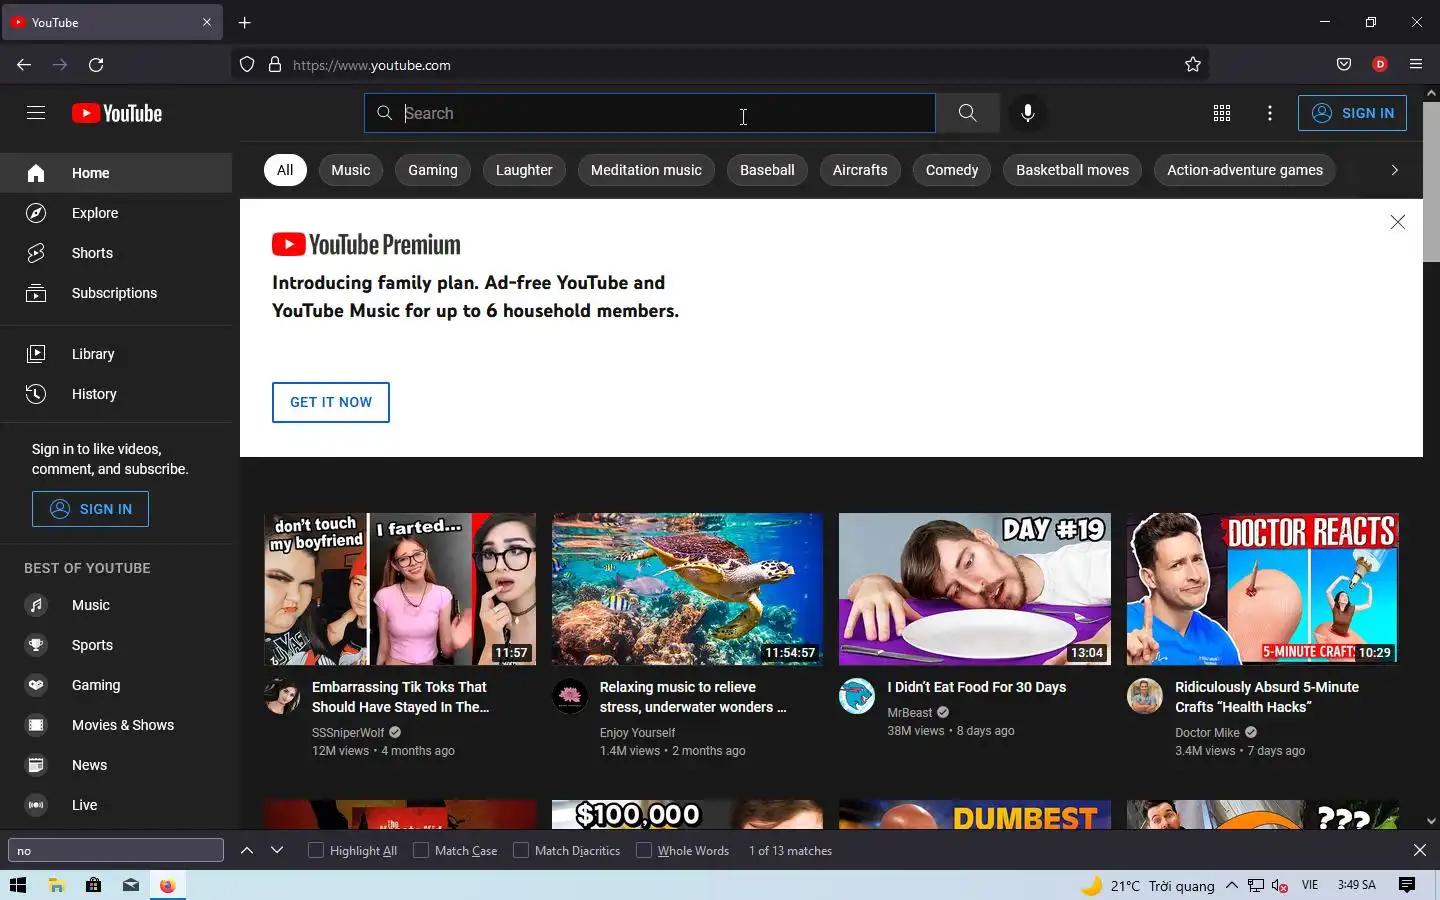Image resolution: width=1440 pixels, height=900 pixels.
Task: Click the SSSniperWolf channel avatar
Action: coord(282,696)
